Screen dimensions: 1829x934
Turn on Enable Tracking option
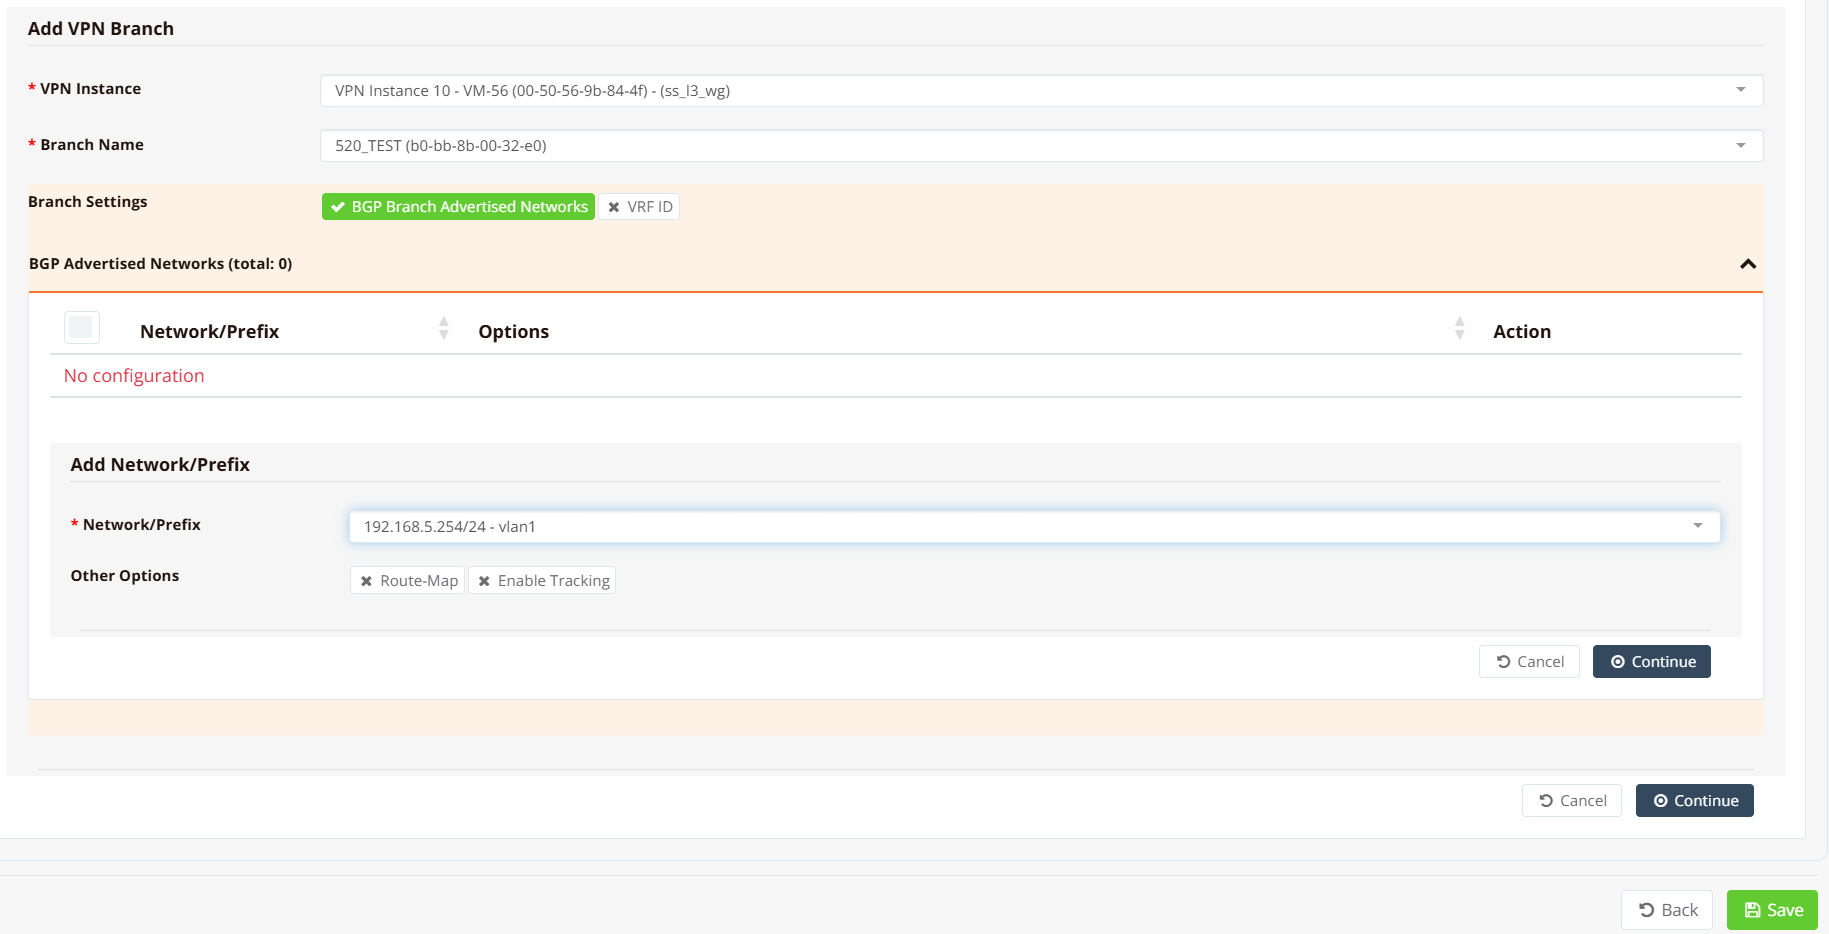click(x=542, y=581)
